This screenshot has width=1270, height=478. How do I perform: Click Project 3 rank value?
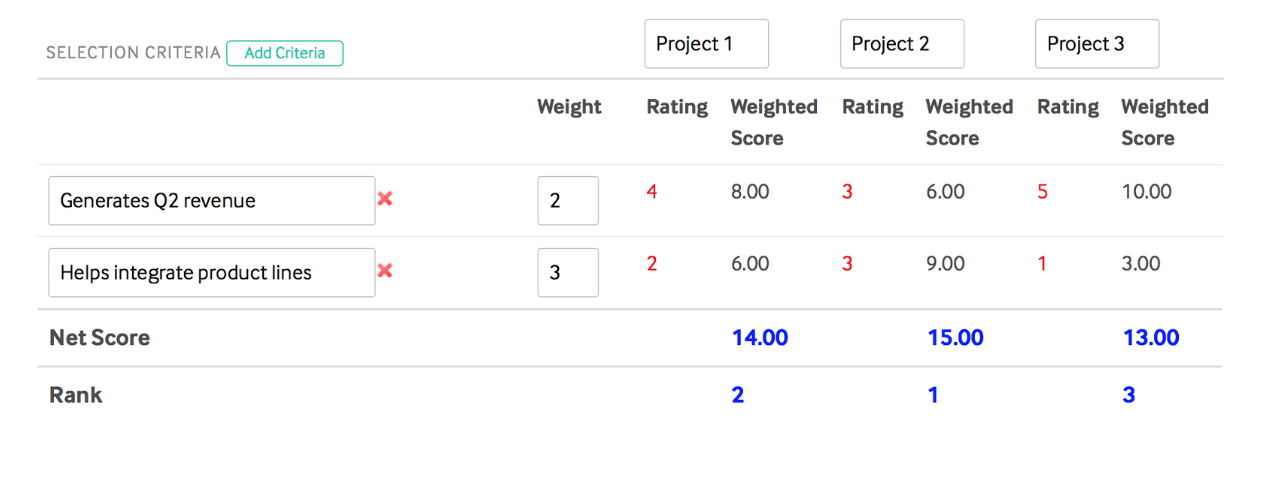1129,395
